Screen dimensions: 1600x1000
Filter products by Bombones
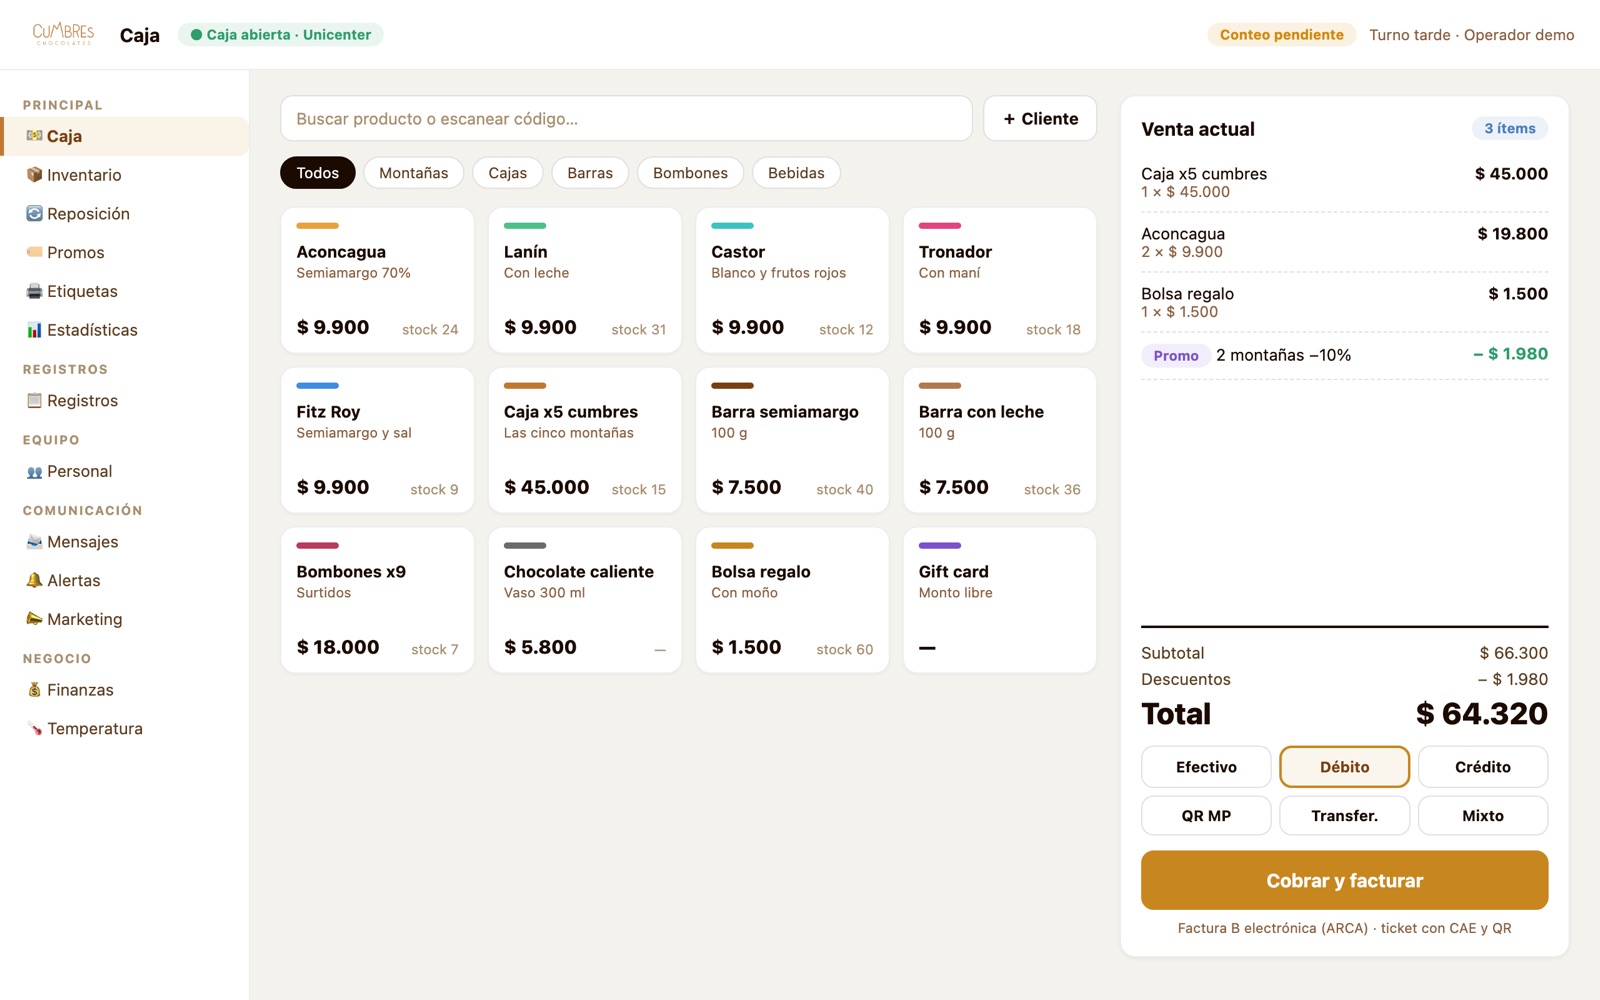pos(690,173)
